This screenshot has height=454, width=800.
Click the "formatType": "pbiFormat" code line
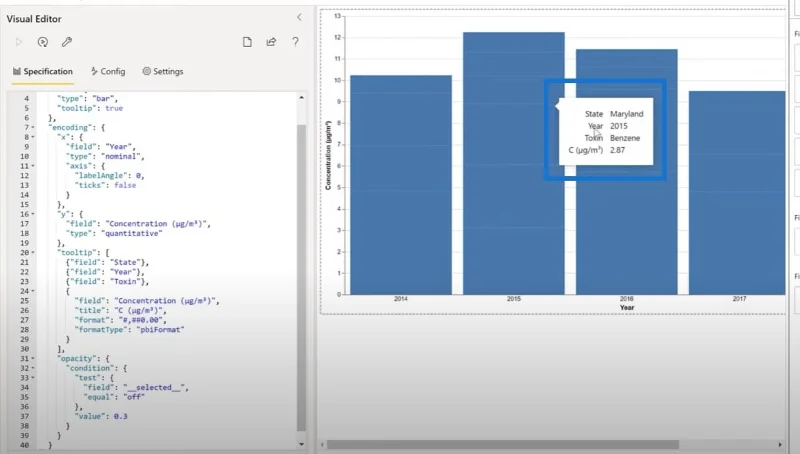[129, 330]
